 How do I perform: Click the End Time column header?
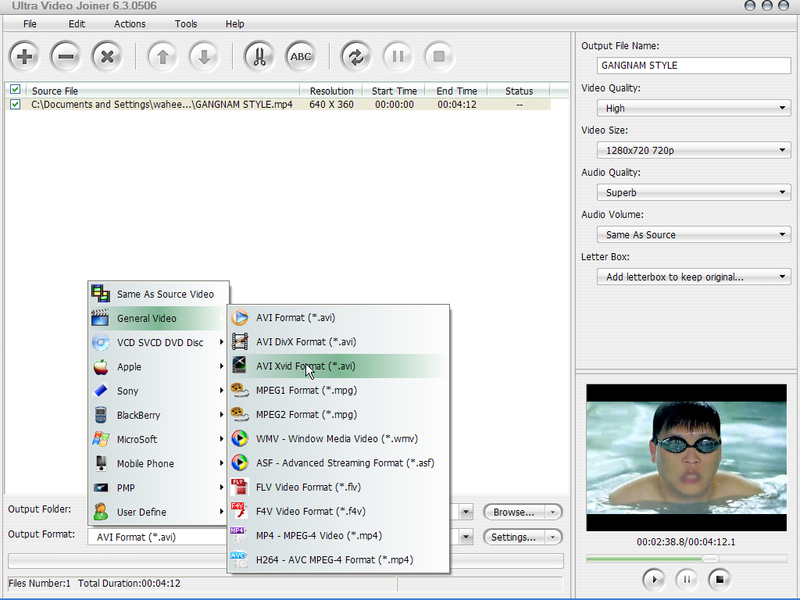pyautogui.click(x=457, y=91)
